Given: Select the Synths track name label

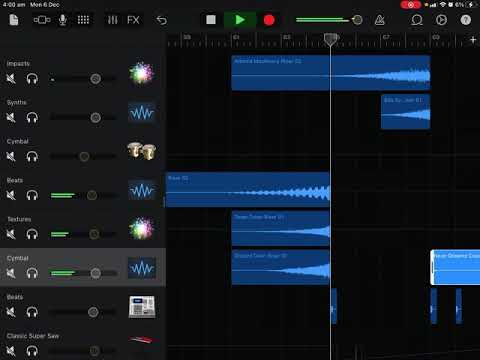Looking at the screenshot, I should (x=17, y=102).
